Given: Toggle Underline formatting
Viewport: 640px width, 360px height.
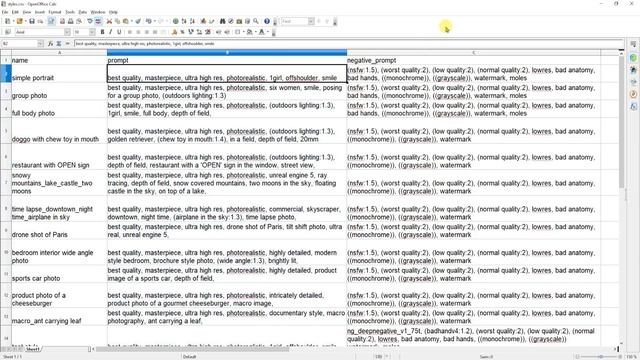Looking at the screenshot, I should [119, 32].
